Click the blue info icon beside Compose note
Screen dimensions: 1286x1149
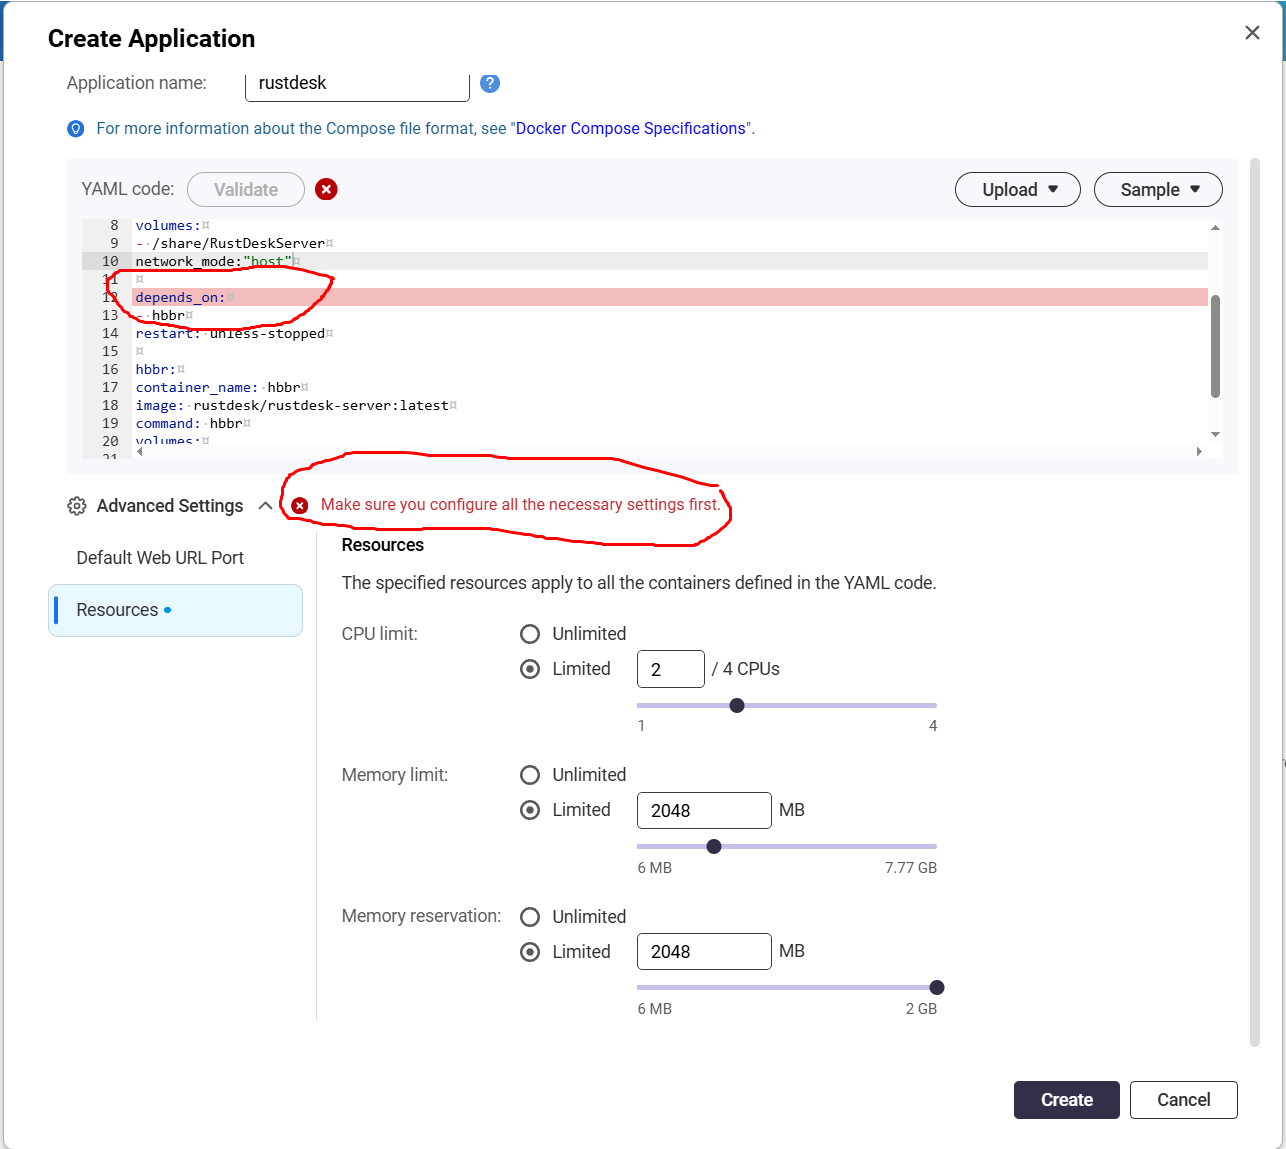(x=76, y=129)
